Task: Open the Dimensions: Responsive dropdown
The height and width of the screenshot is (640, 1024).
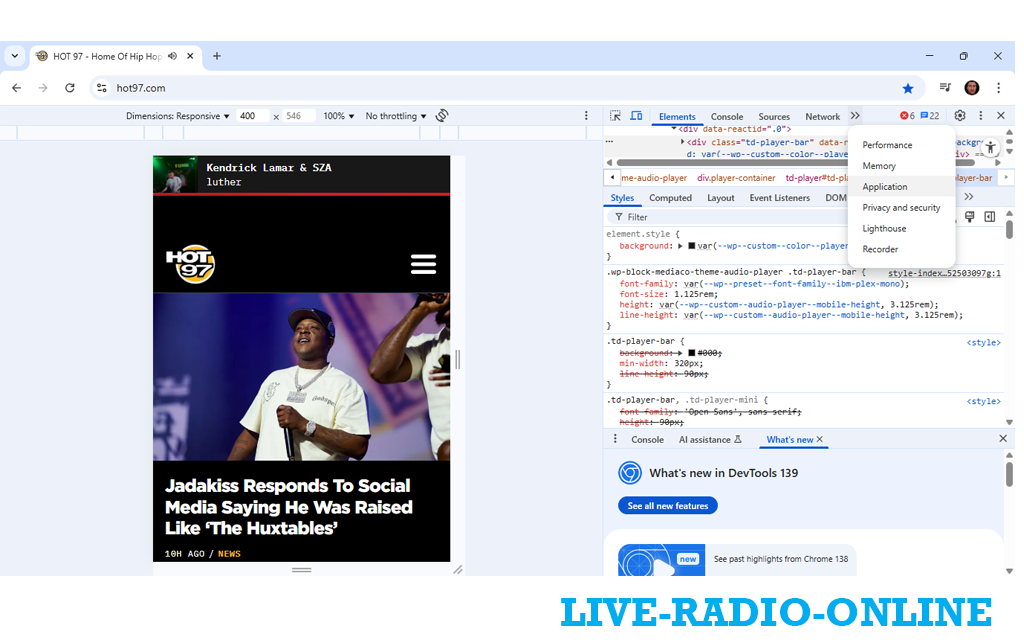Action: click(x=177, y=116)
